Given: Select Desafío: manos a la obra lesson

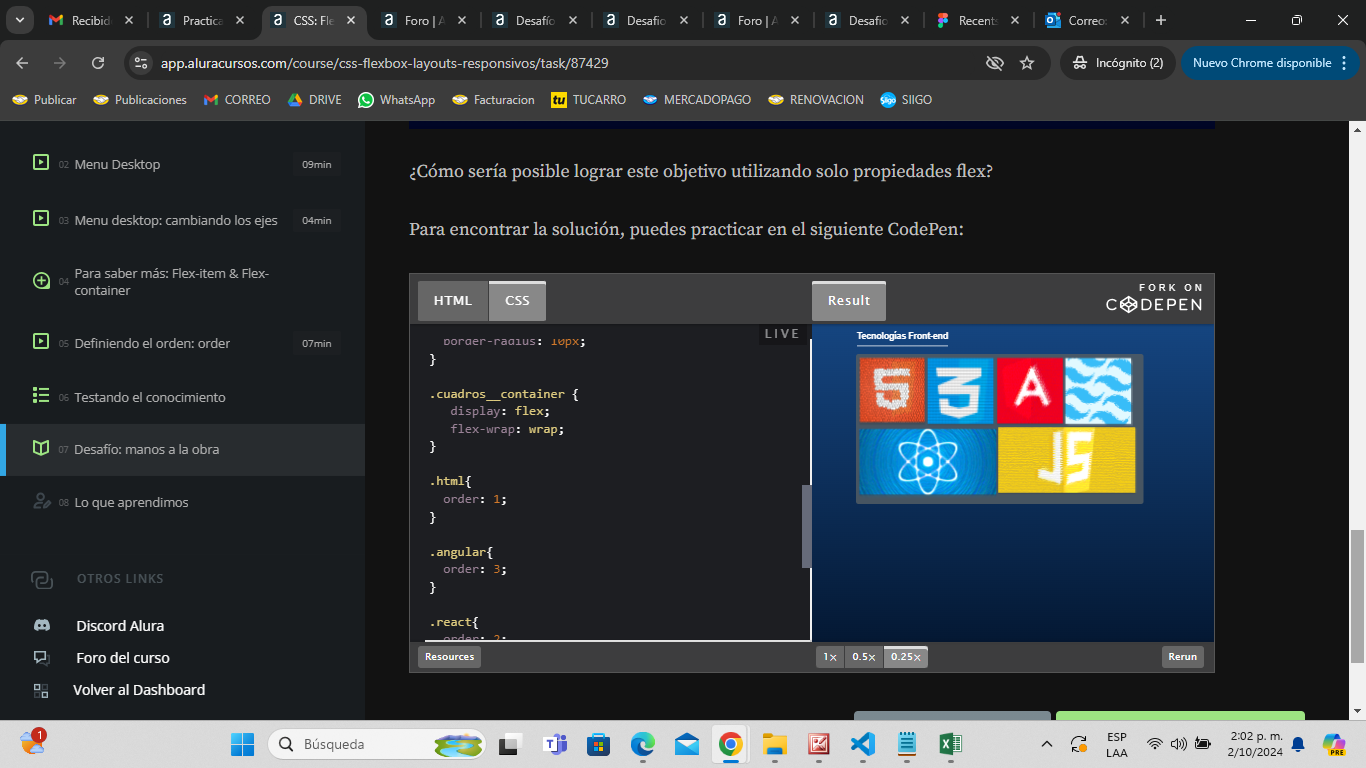Looking at the screenshot, I should click(x=182, y=449).
